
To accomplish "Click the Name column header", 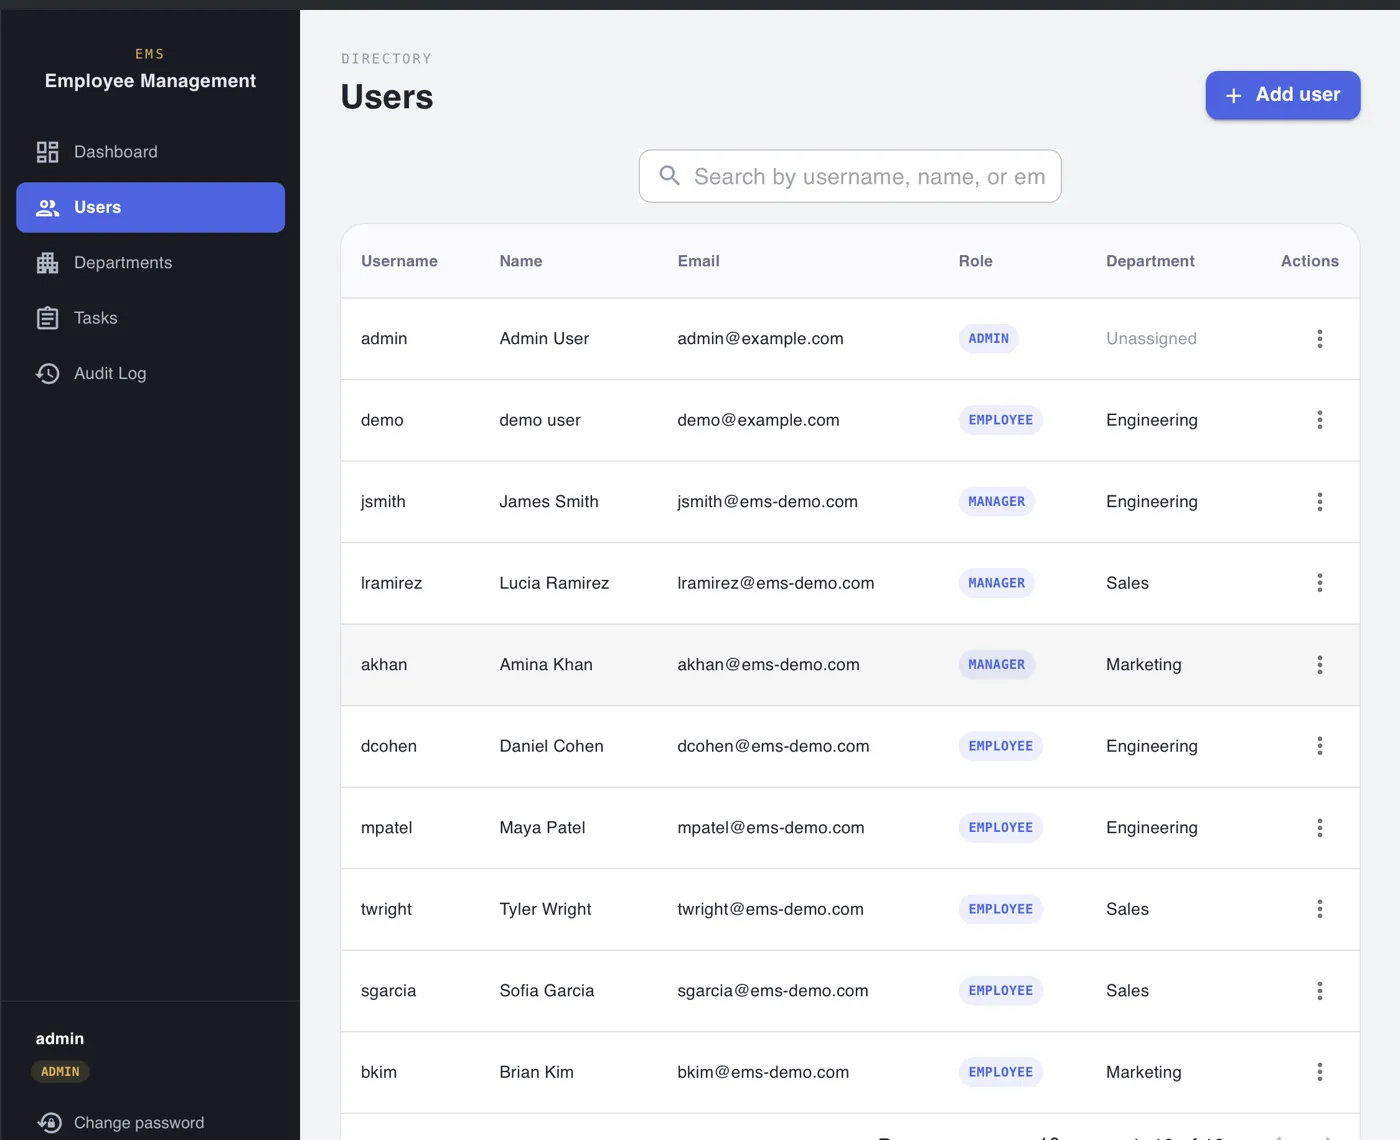I will 521,261.
